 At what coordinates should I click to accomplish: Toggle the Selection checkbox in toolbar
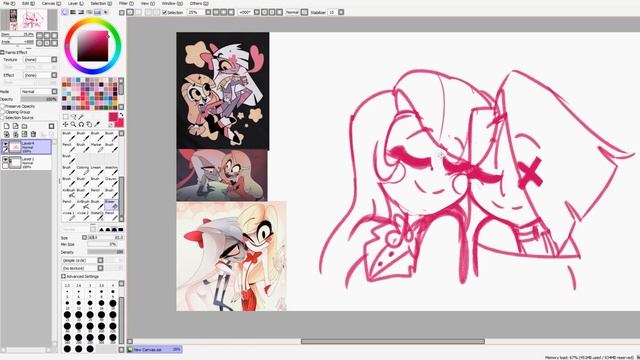[x=164, y=13]
